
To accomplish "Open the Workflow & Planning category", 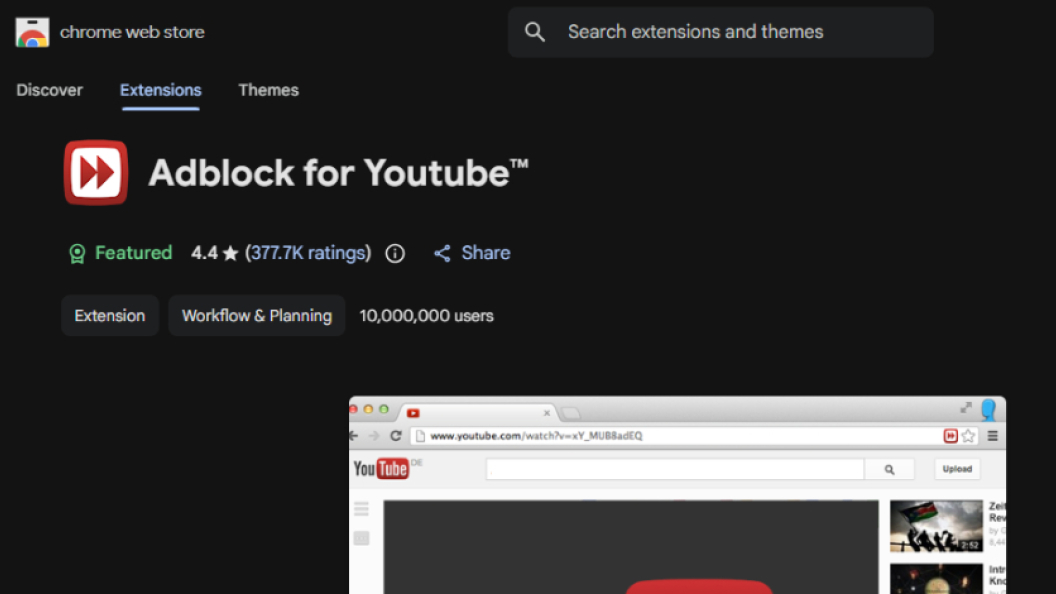I will pyautogui.click(x=257, y=315).
